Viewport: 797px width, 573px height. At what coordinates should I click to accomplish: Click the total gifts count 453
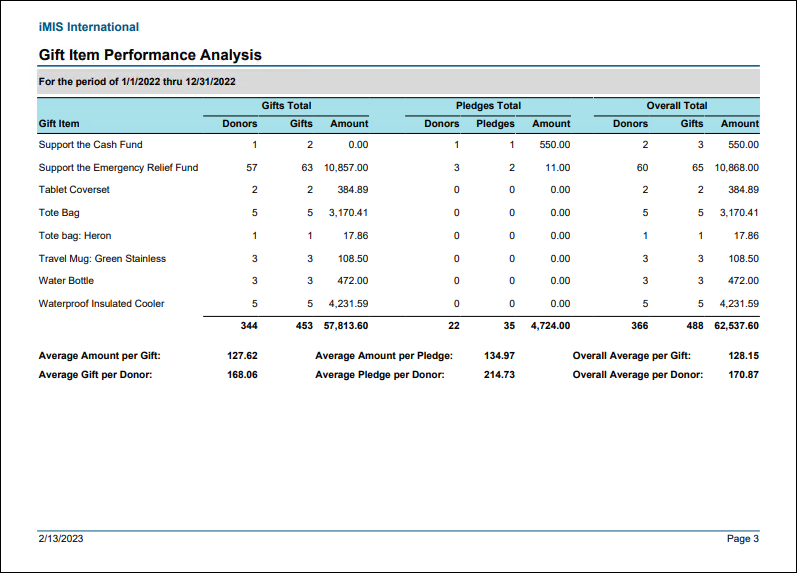tap(304, 326)
